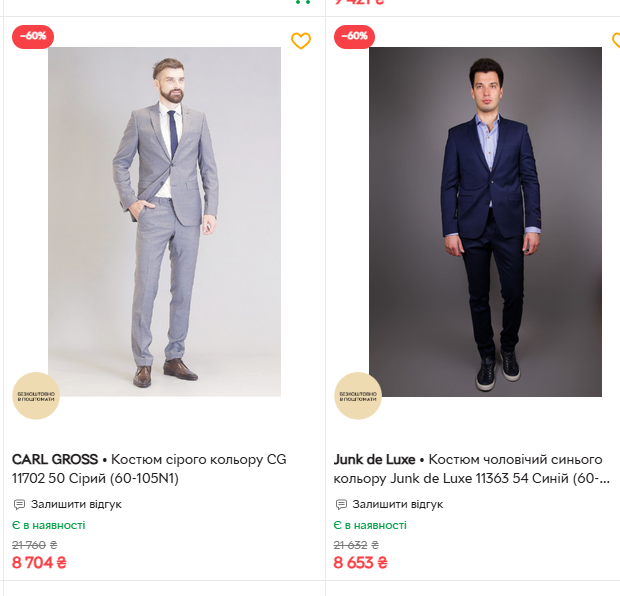Click the comment icon under the CARL GROSS suit
This screenshot has width=620, height=596.
pyautogui.click(x=19, y=504)
